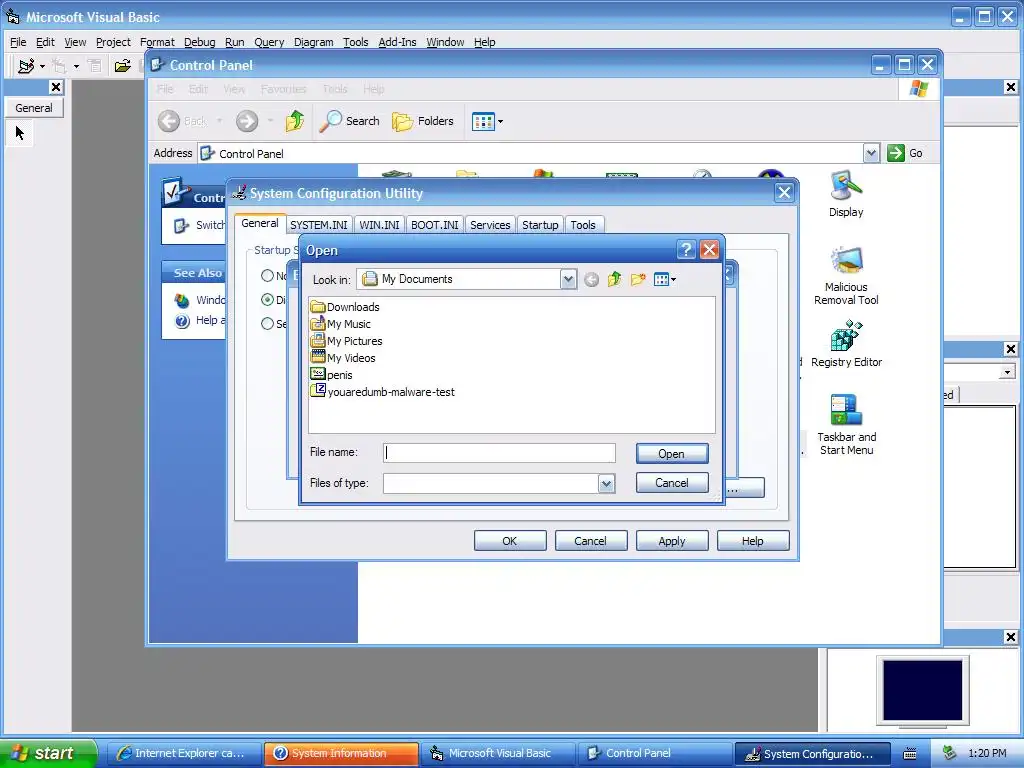
Task: Open Visual Basic Add-Ins menu
Action: (x=397, y=42)
